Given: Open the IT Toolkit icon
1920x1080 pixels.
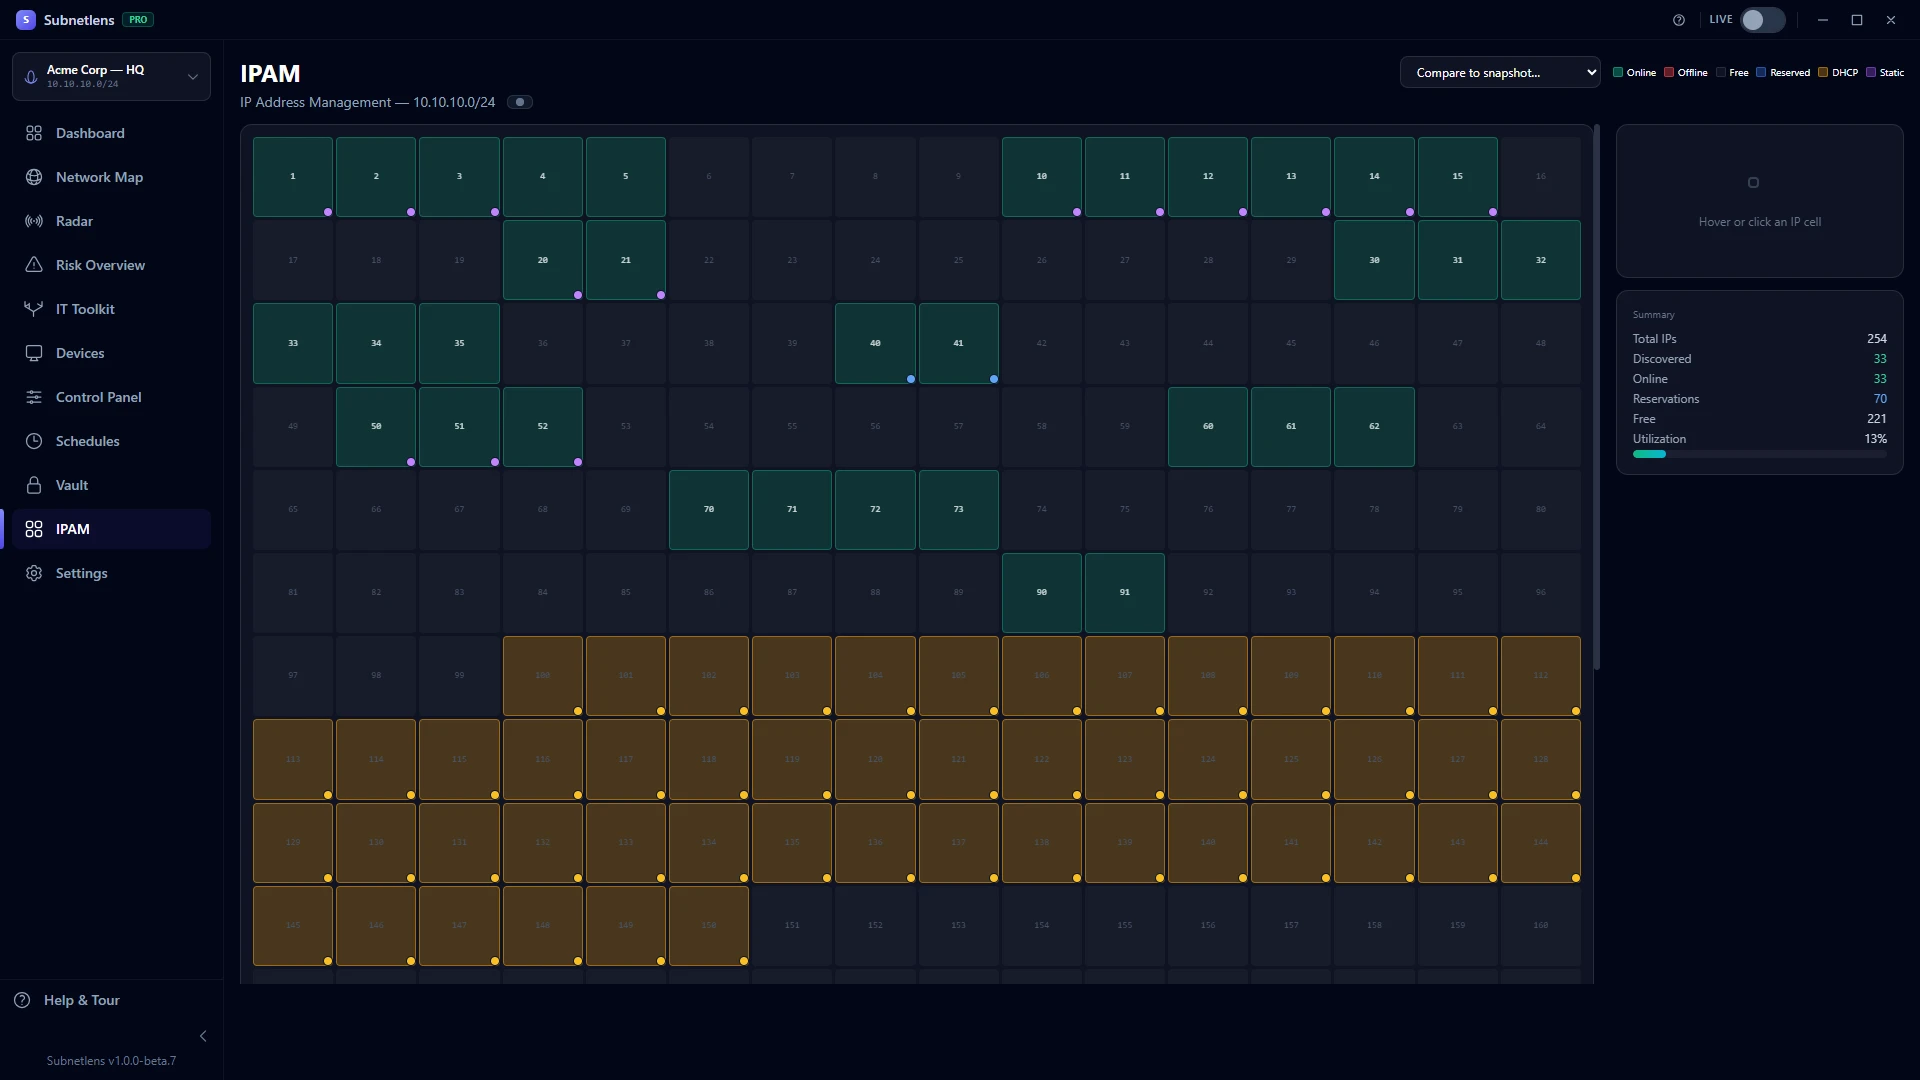Looking at the screenshot, I should pos(34,309).
